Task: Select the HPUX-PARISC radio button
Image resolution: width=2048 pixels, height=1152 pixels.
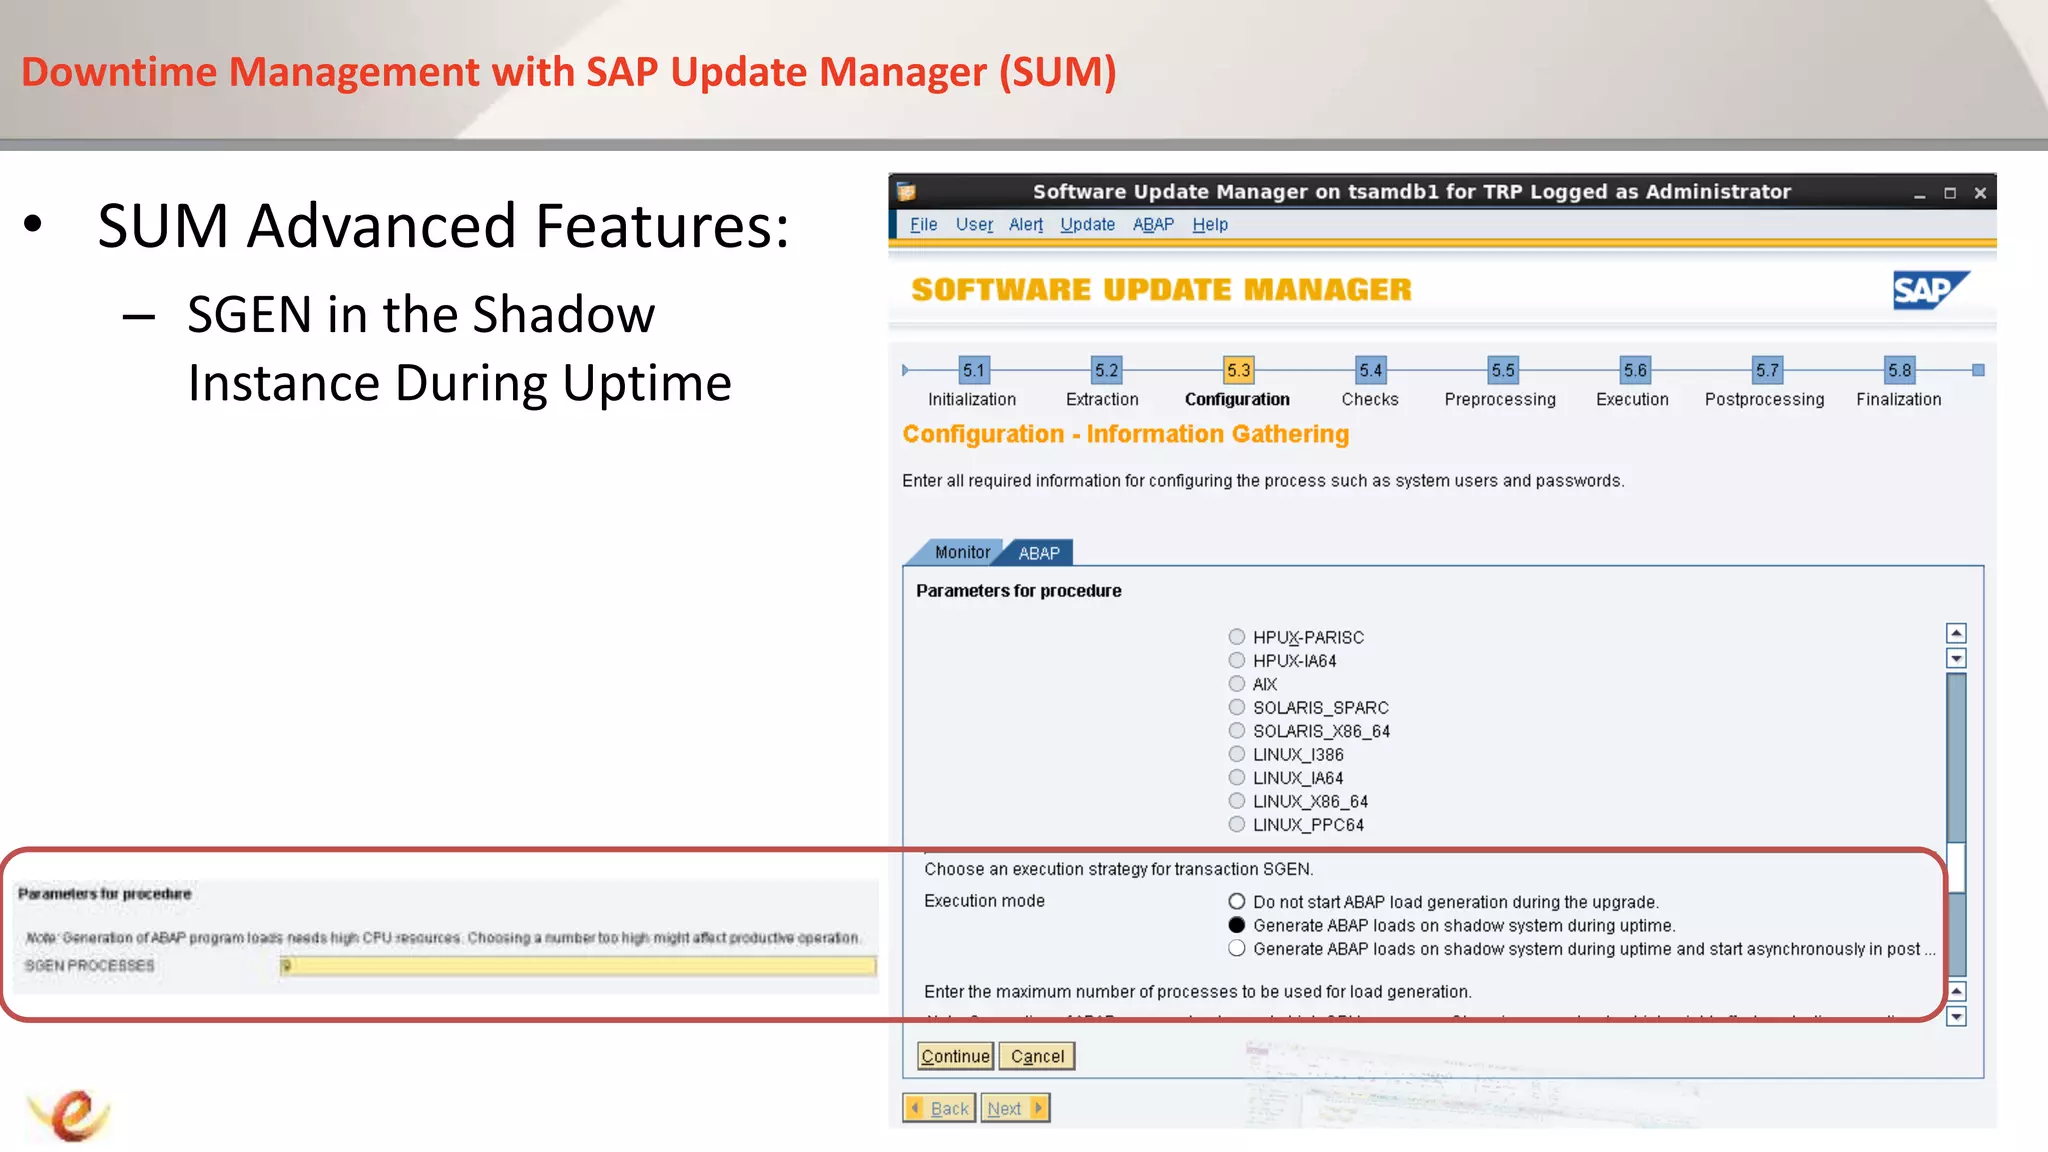Action: point(1237,637)
